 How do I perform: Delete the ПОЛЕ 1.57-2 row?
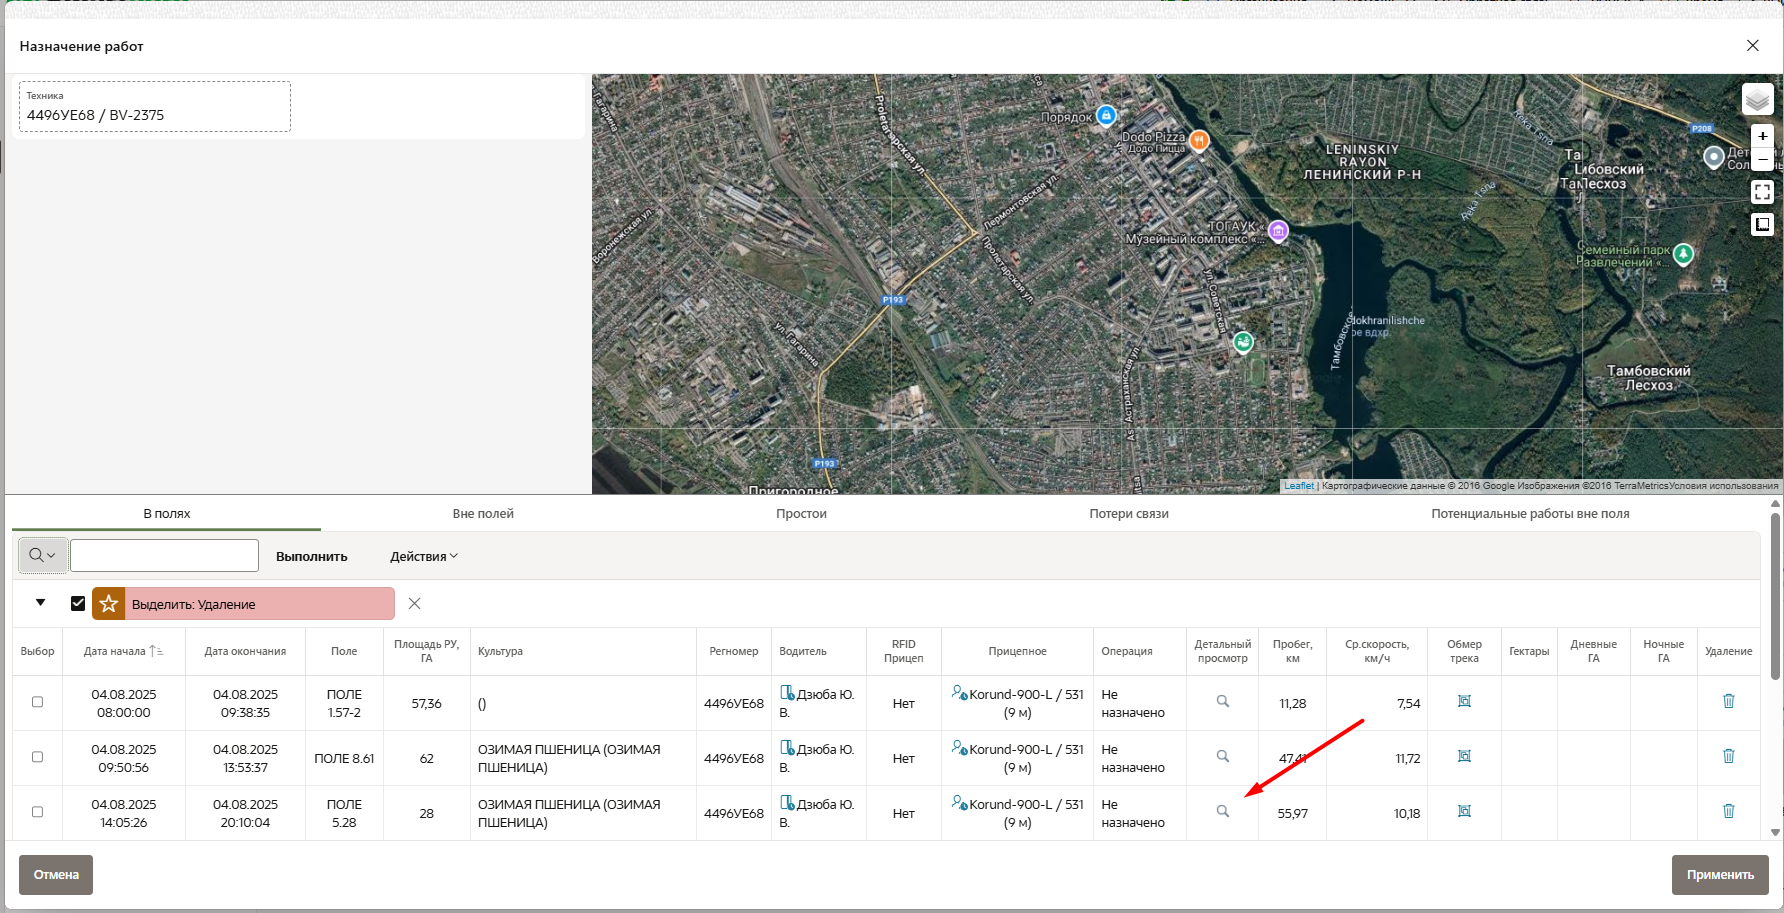pos(1728,701)
